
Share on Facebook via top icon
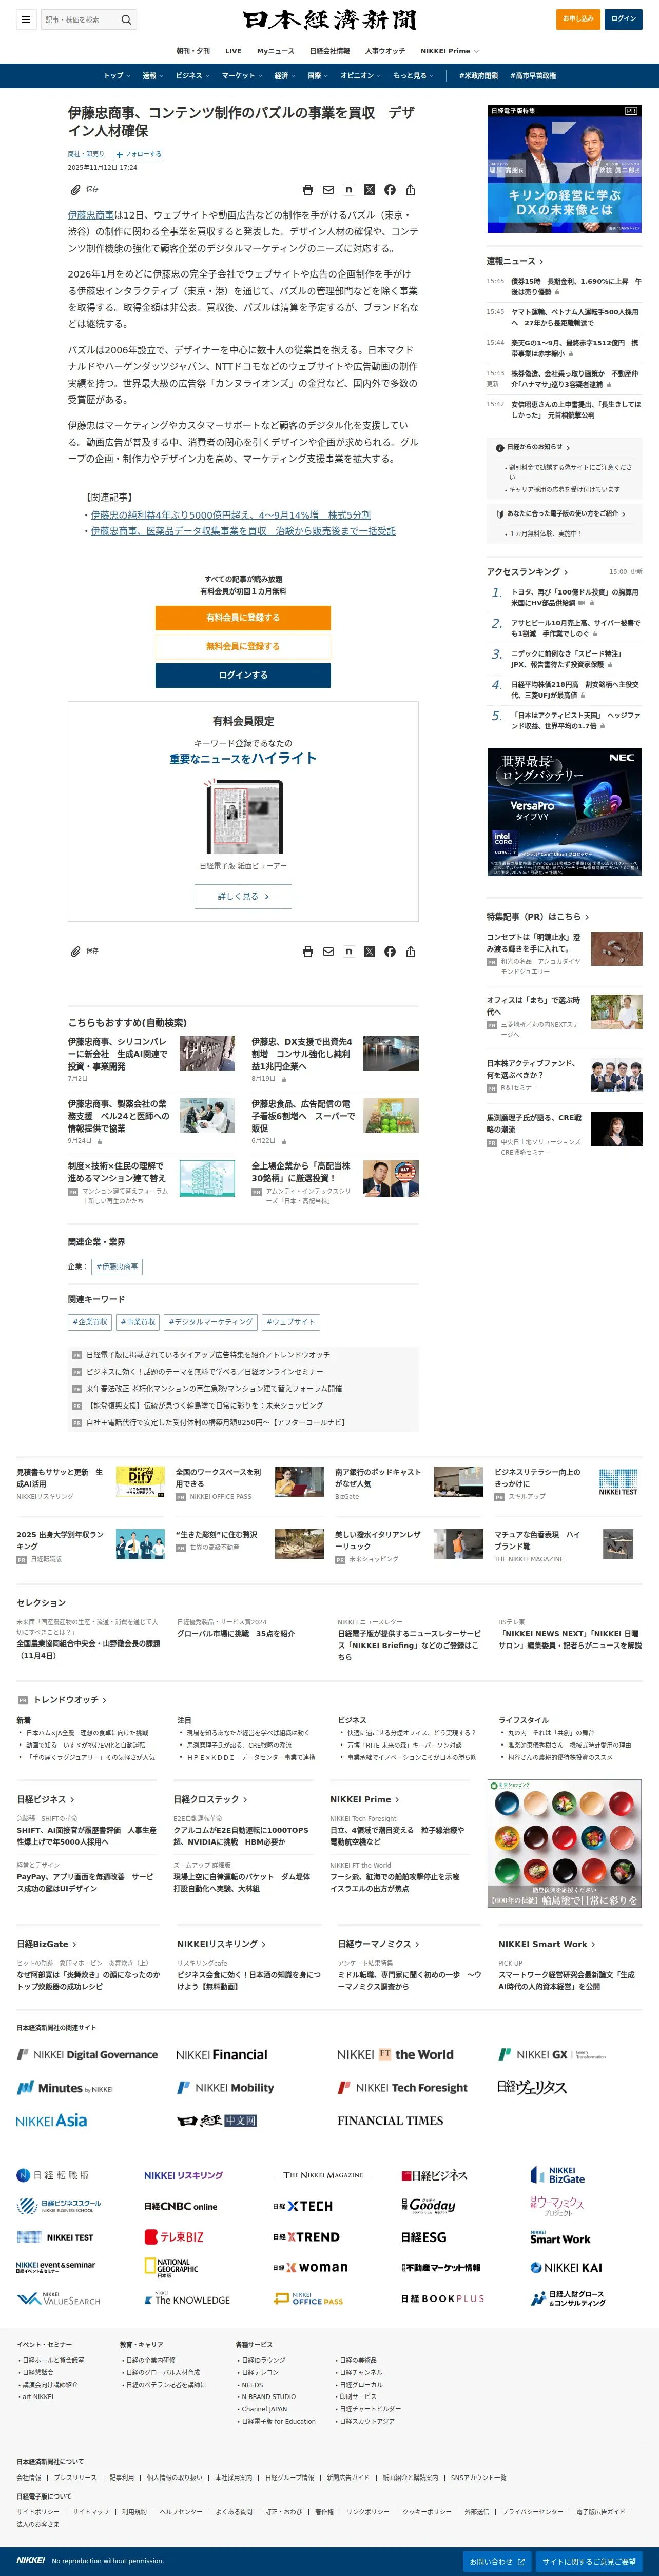pos(390,190)
